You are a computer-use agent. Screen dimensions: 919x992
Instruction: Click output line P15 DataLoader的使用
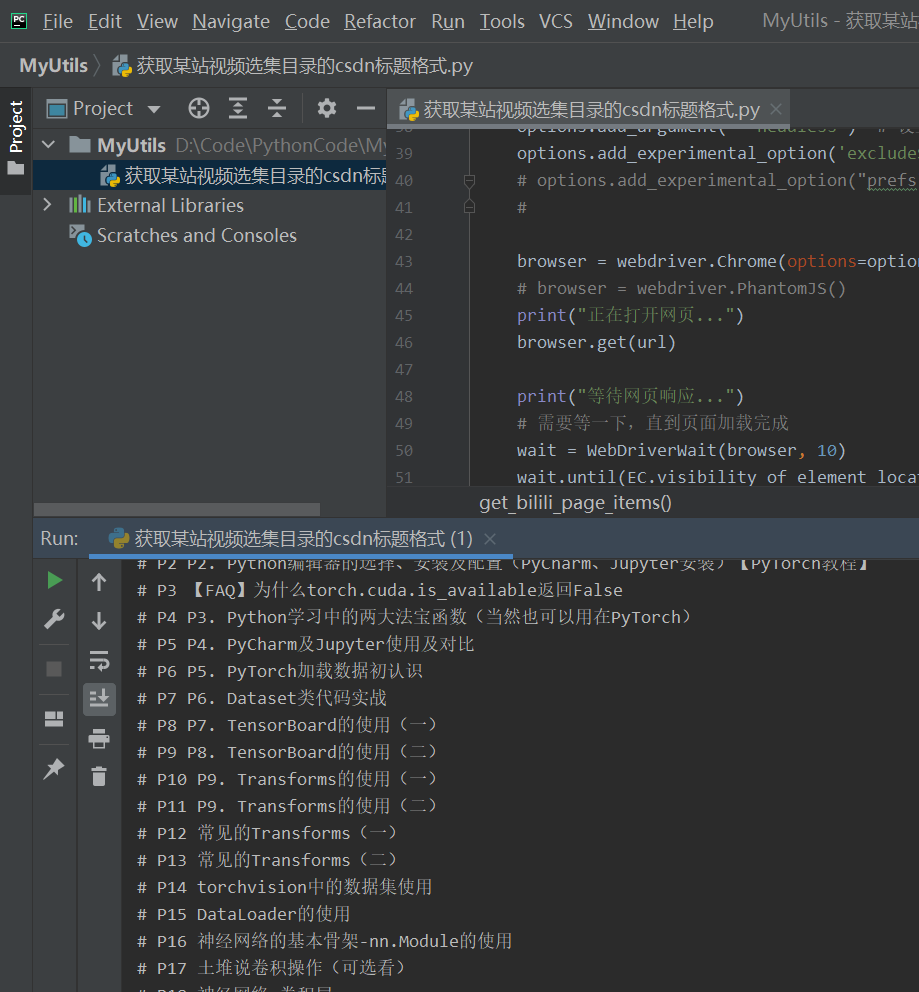[x=244, y=915]
